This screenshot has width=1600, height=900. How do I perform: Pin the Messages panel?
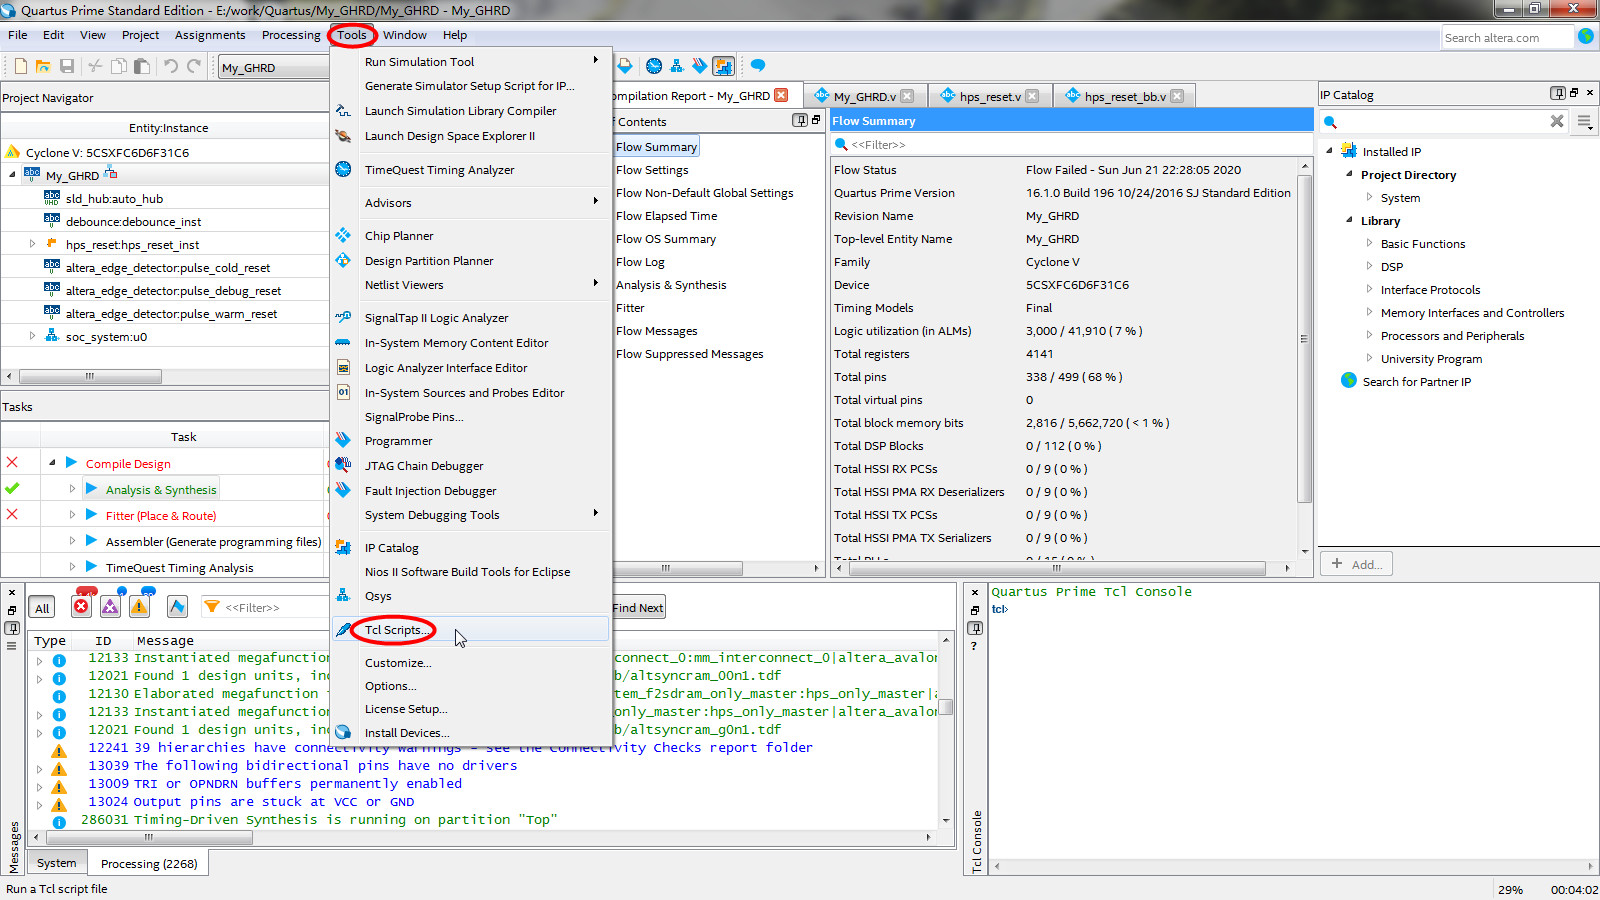pyautogui.click(x=12, y=628)
